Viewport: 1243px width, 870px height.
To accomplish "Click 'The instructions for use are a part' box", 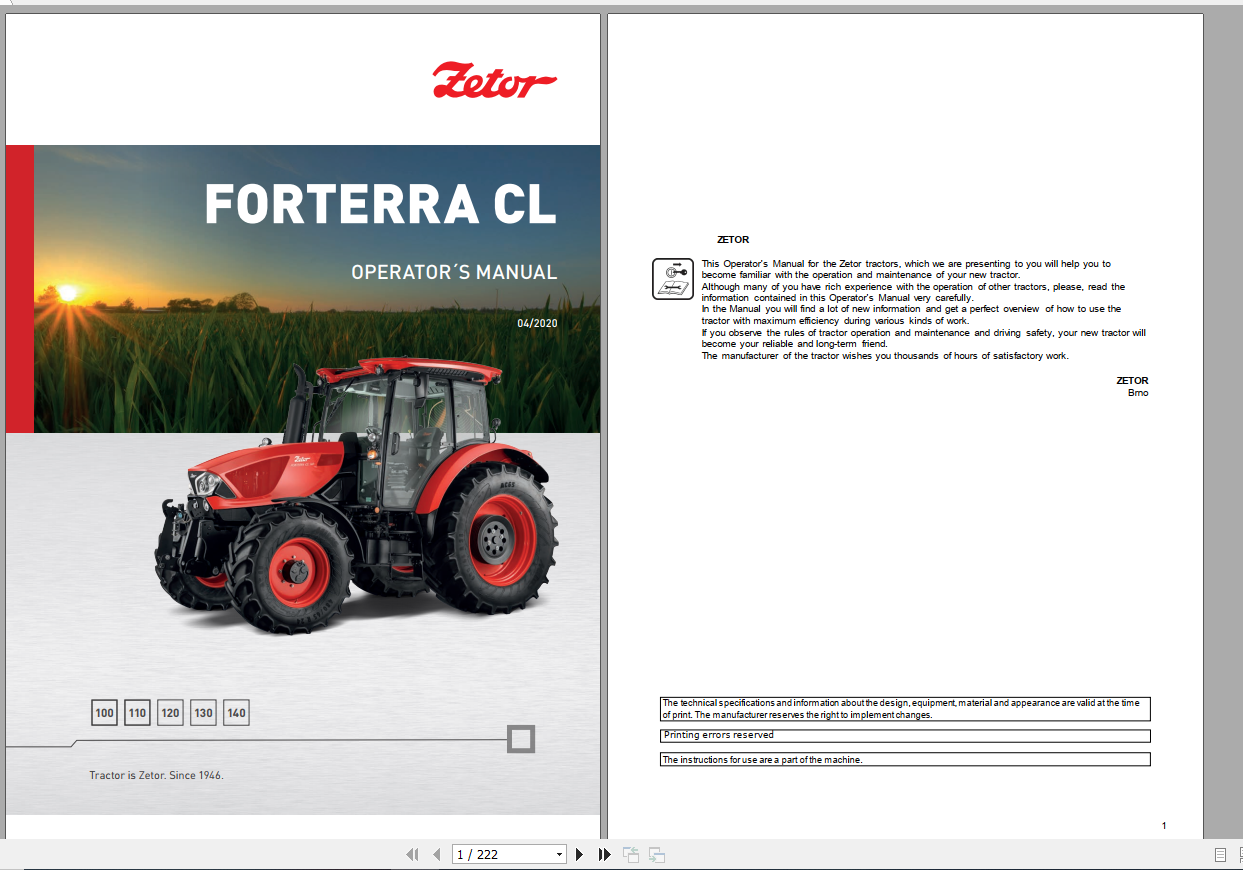I will (905, 760).
